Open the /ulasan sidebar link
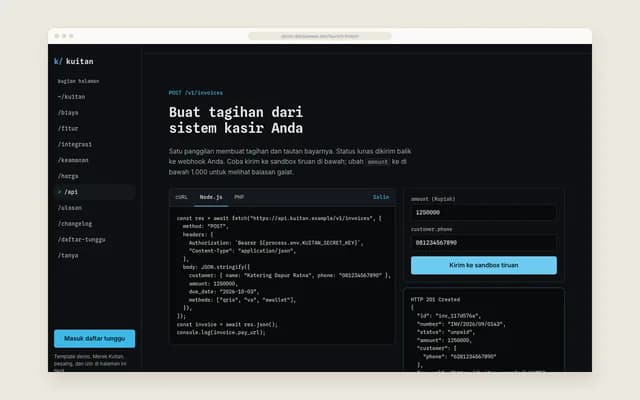The image size is (640, 400). tap(69, 208)
